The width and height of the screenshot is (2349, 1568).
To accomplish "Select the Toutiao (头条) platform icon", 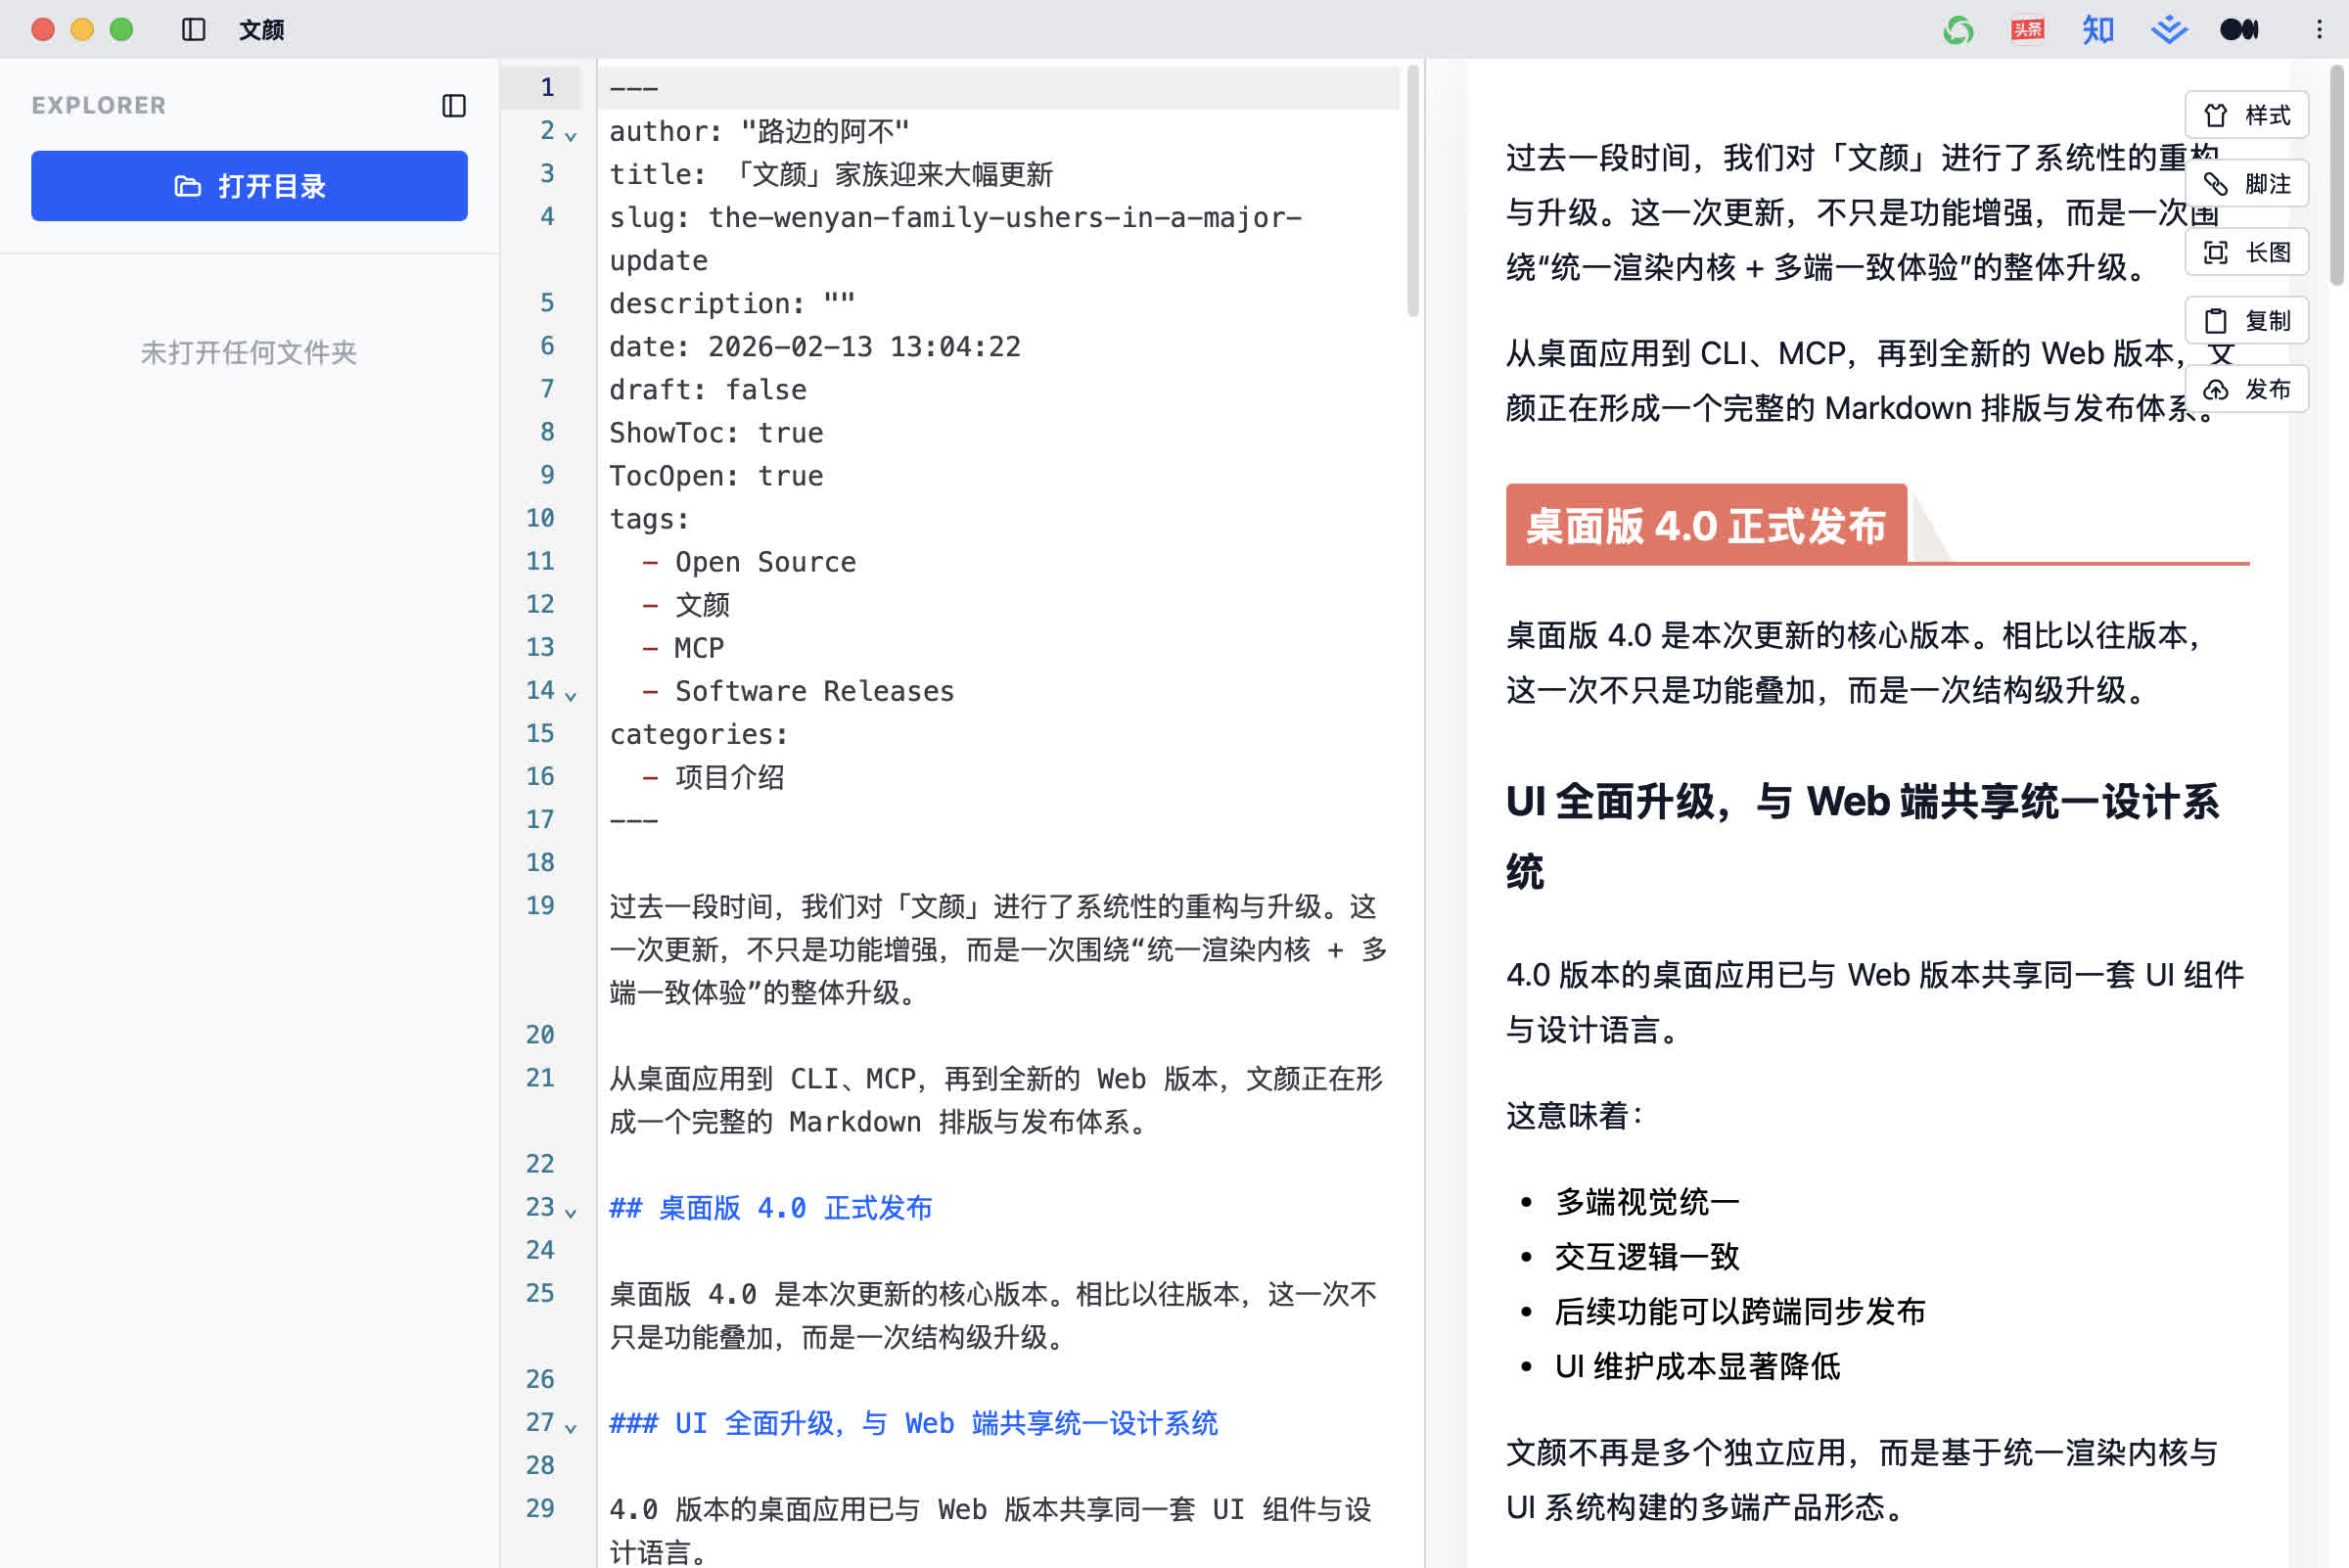I will click(2027, 30).
